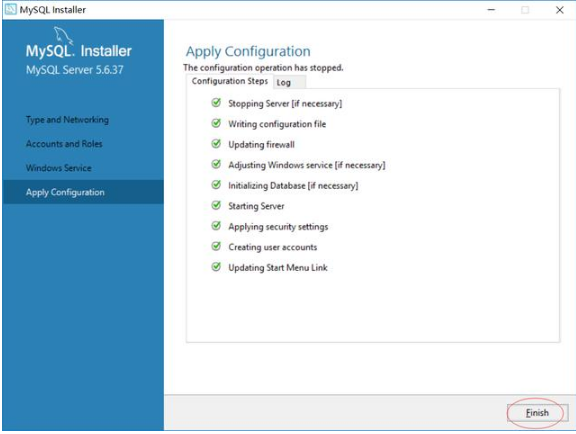Viewport: 576px width, 434px height.
Task: Open the Type and Networking step
Action: [67, 120]
